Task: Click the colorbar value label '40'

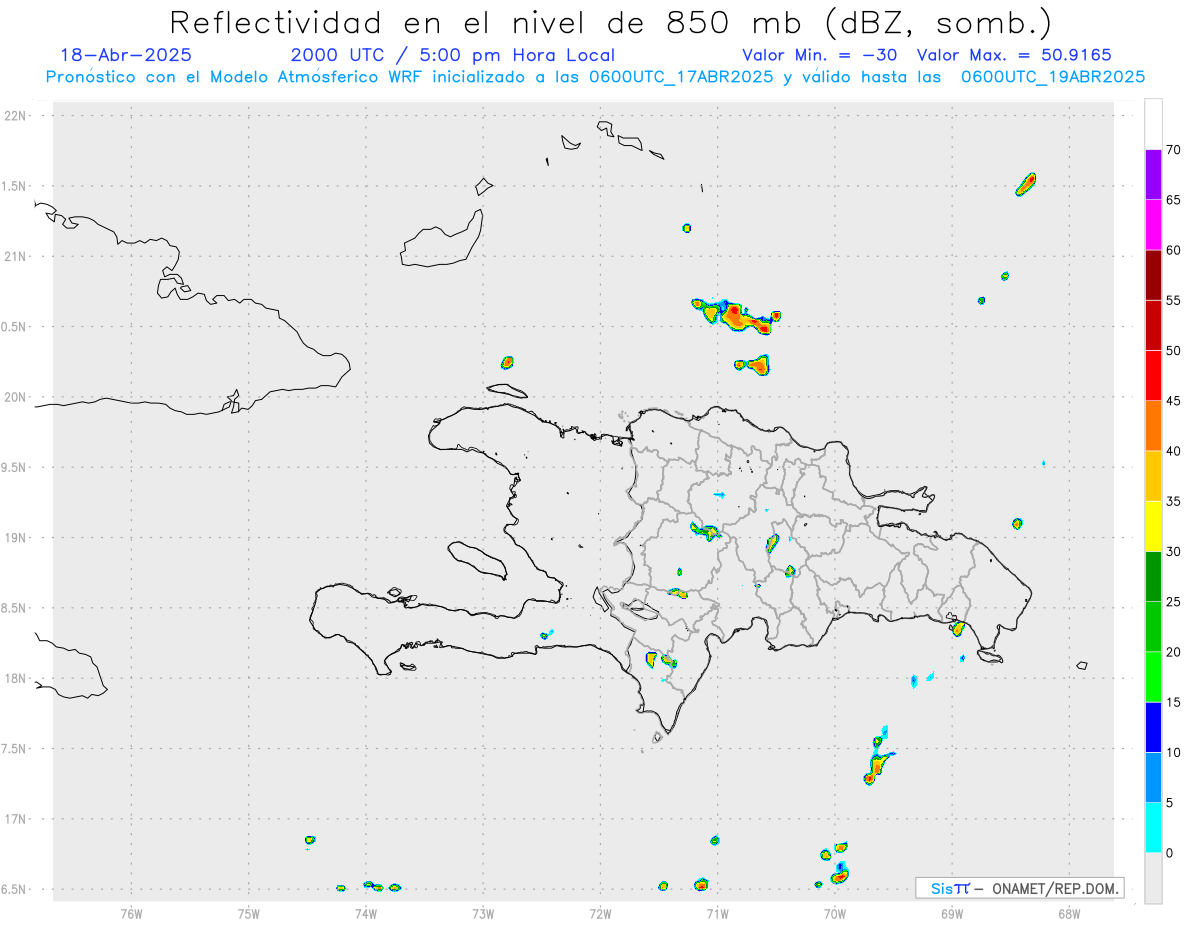Action: pyautogui.click(x=1173, y=451)
